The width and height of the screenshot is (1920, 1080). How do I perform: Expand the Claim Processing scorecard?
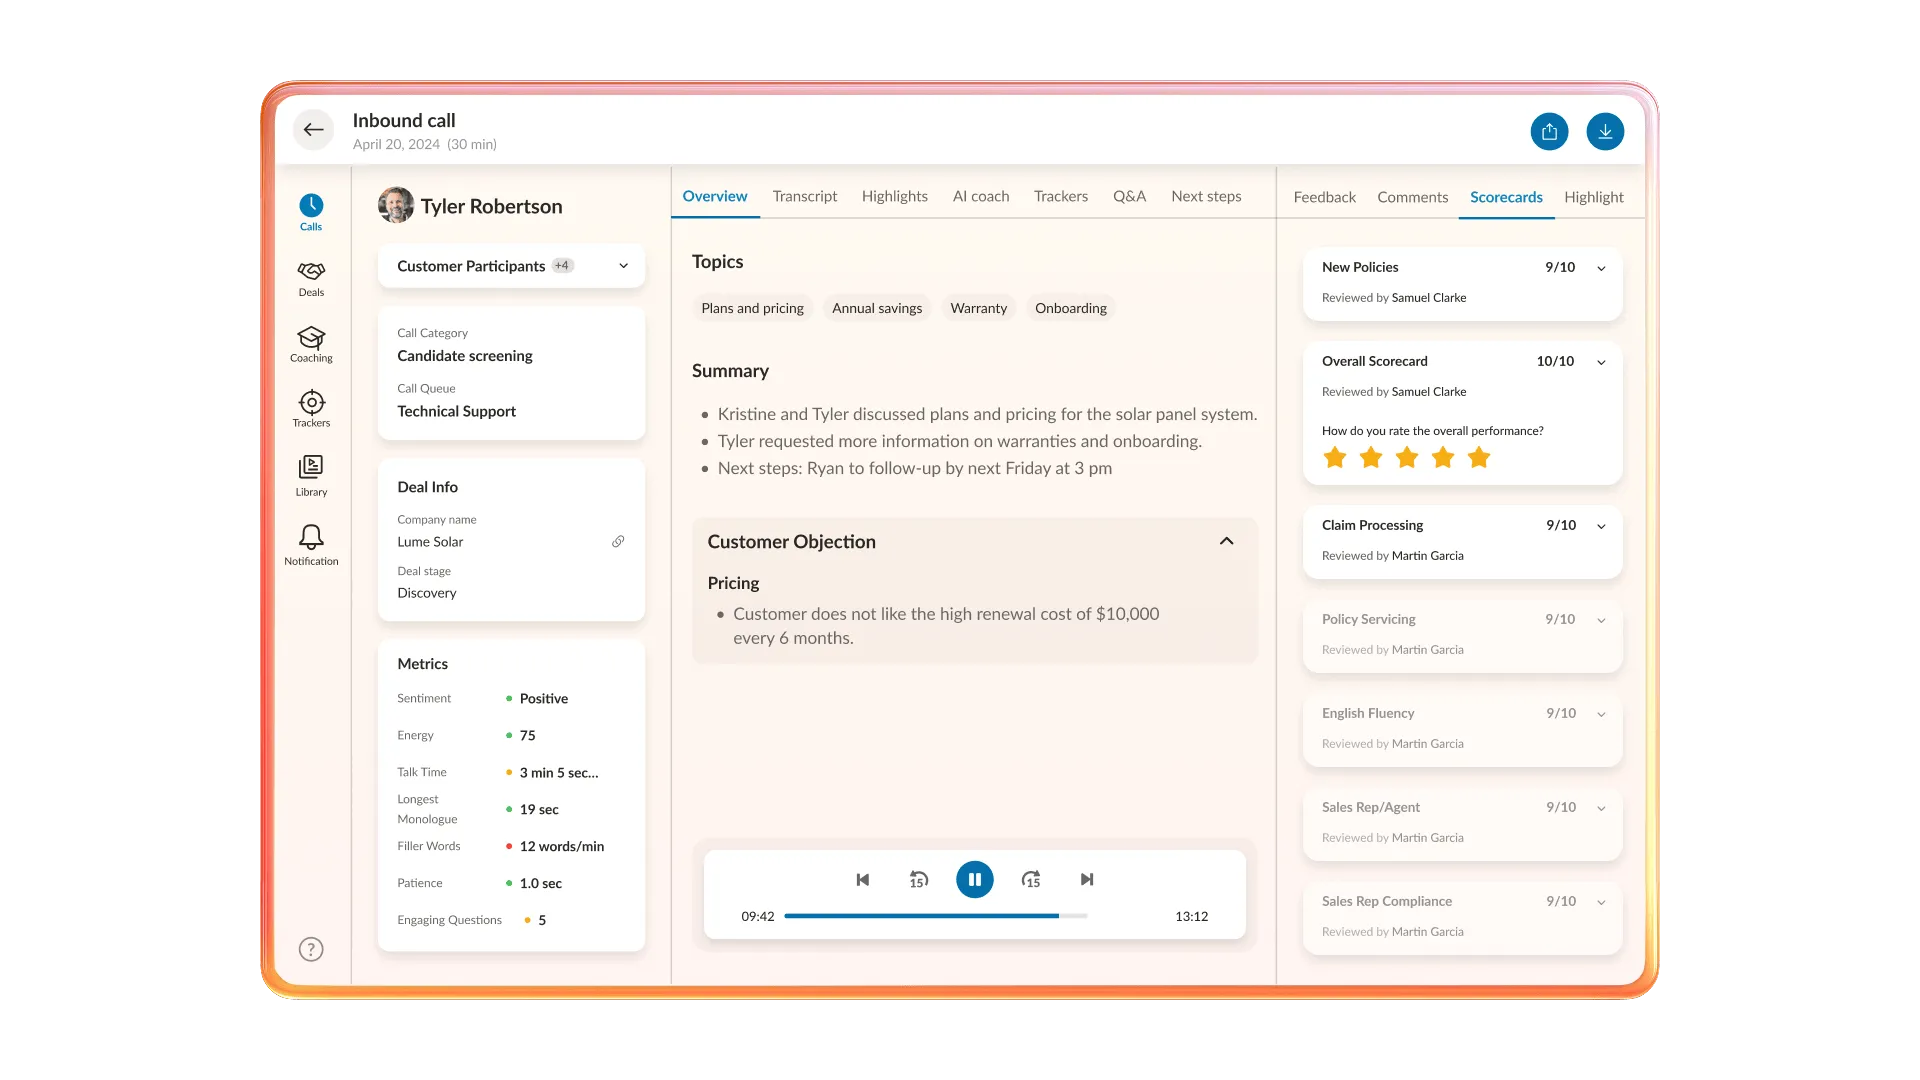tap(1601, 525)
